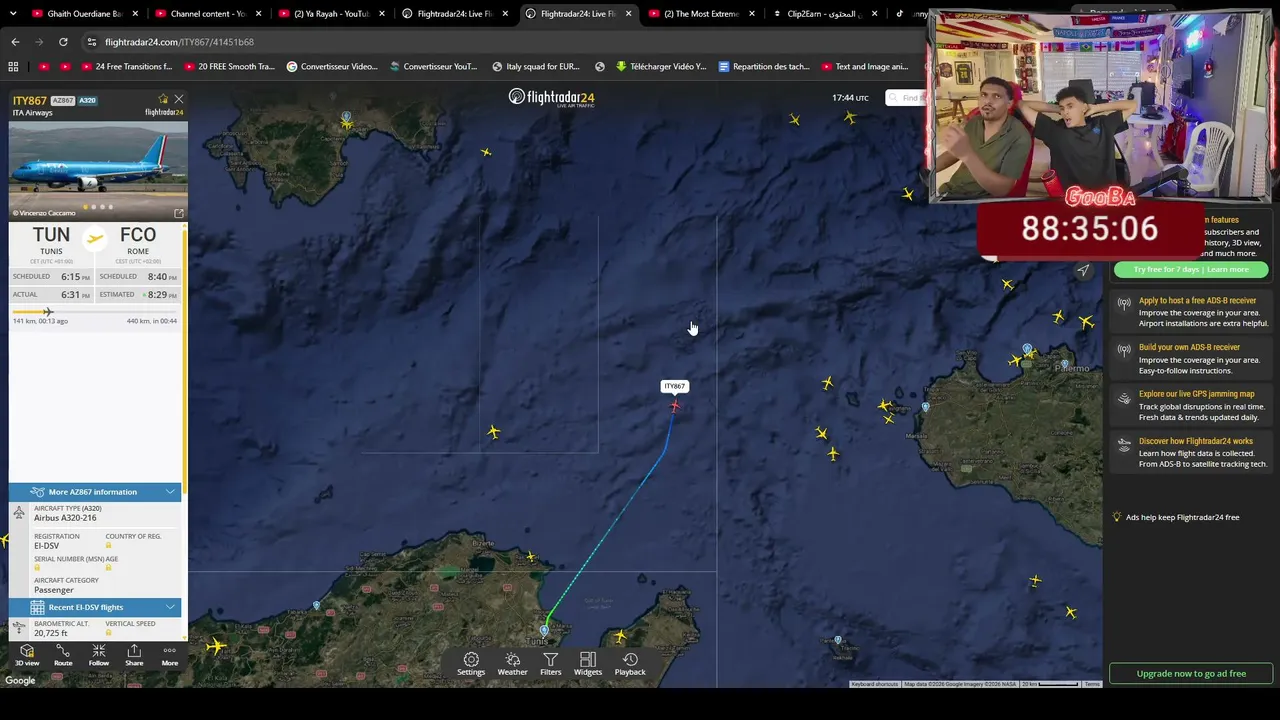Share this flight
This screenshot has height=720, width=1280.
click(x=134, y=655)
